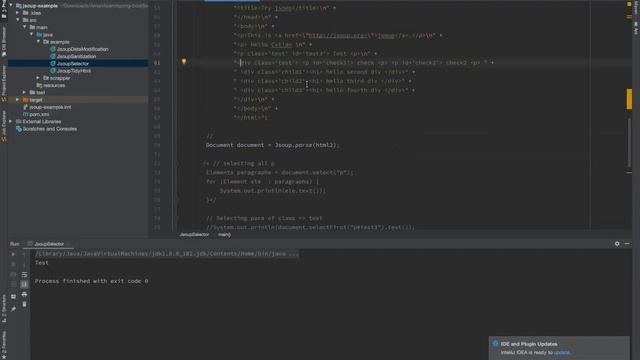Open the DB Browser tool window tab

tap(4, 42)
